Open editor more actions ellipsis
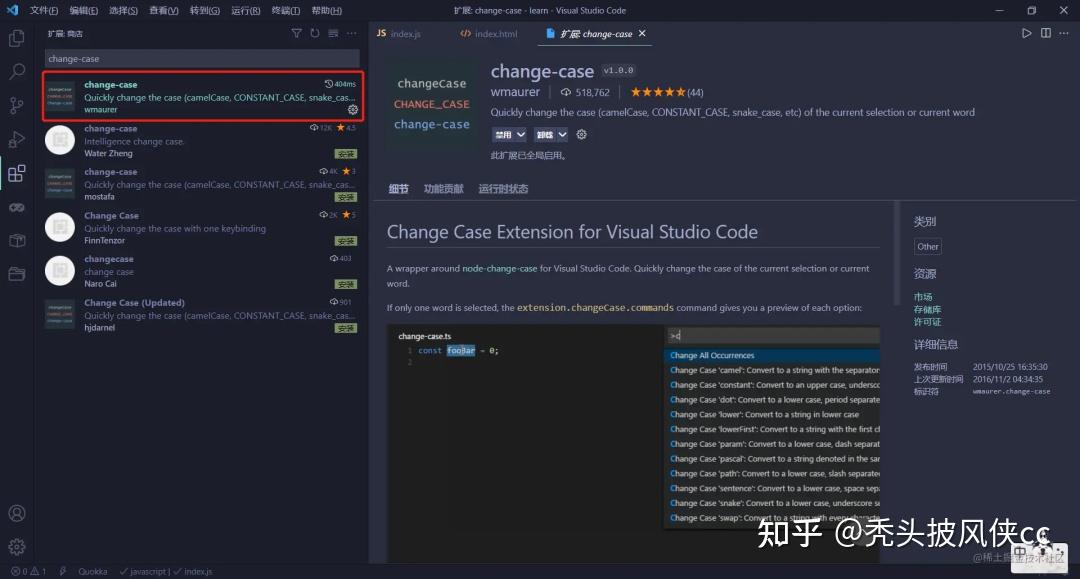 point(1063,33)
